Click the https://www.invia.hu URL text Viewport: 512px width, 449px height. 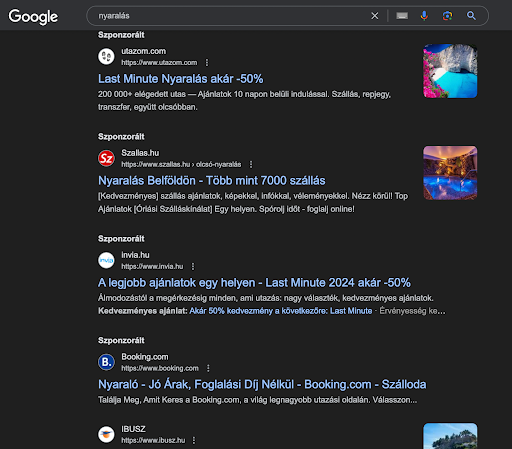tap(152, 266)
